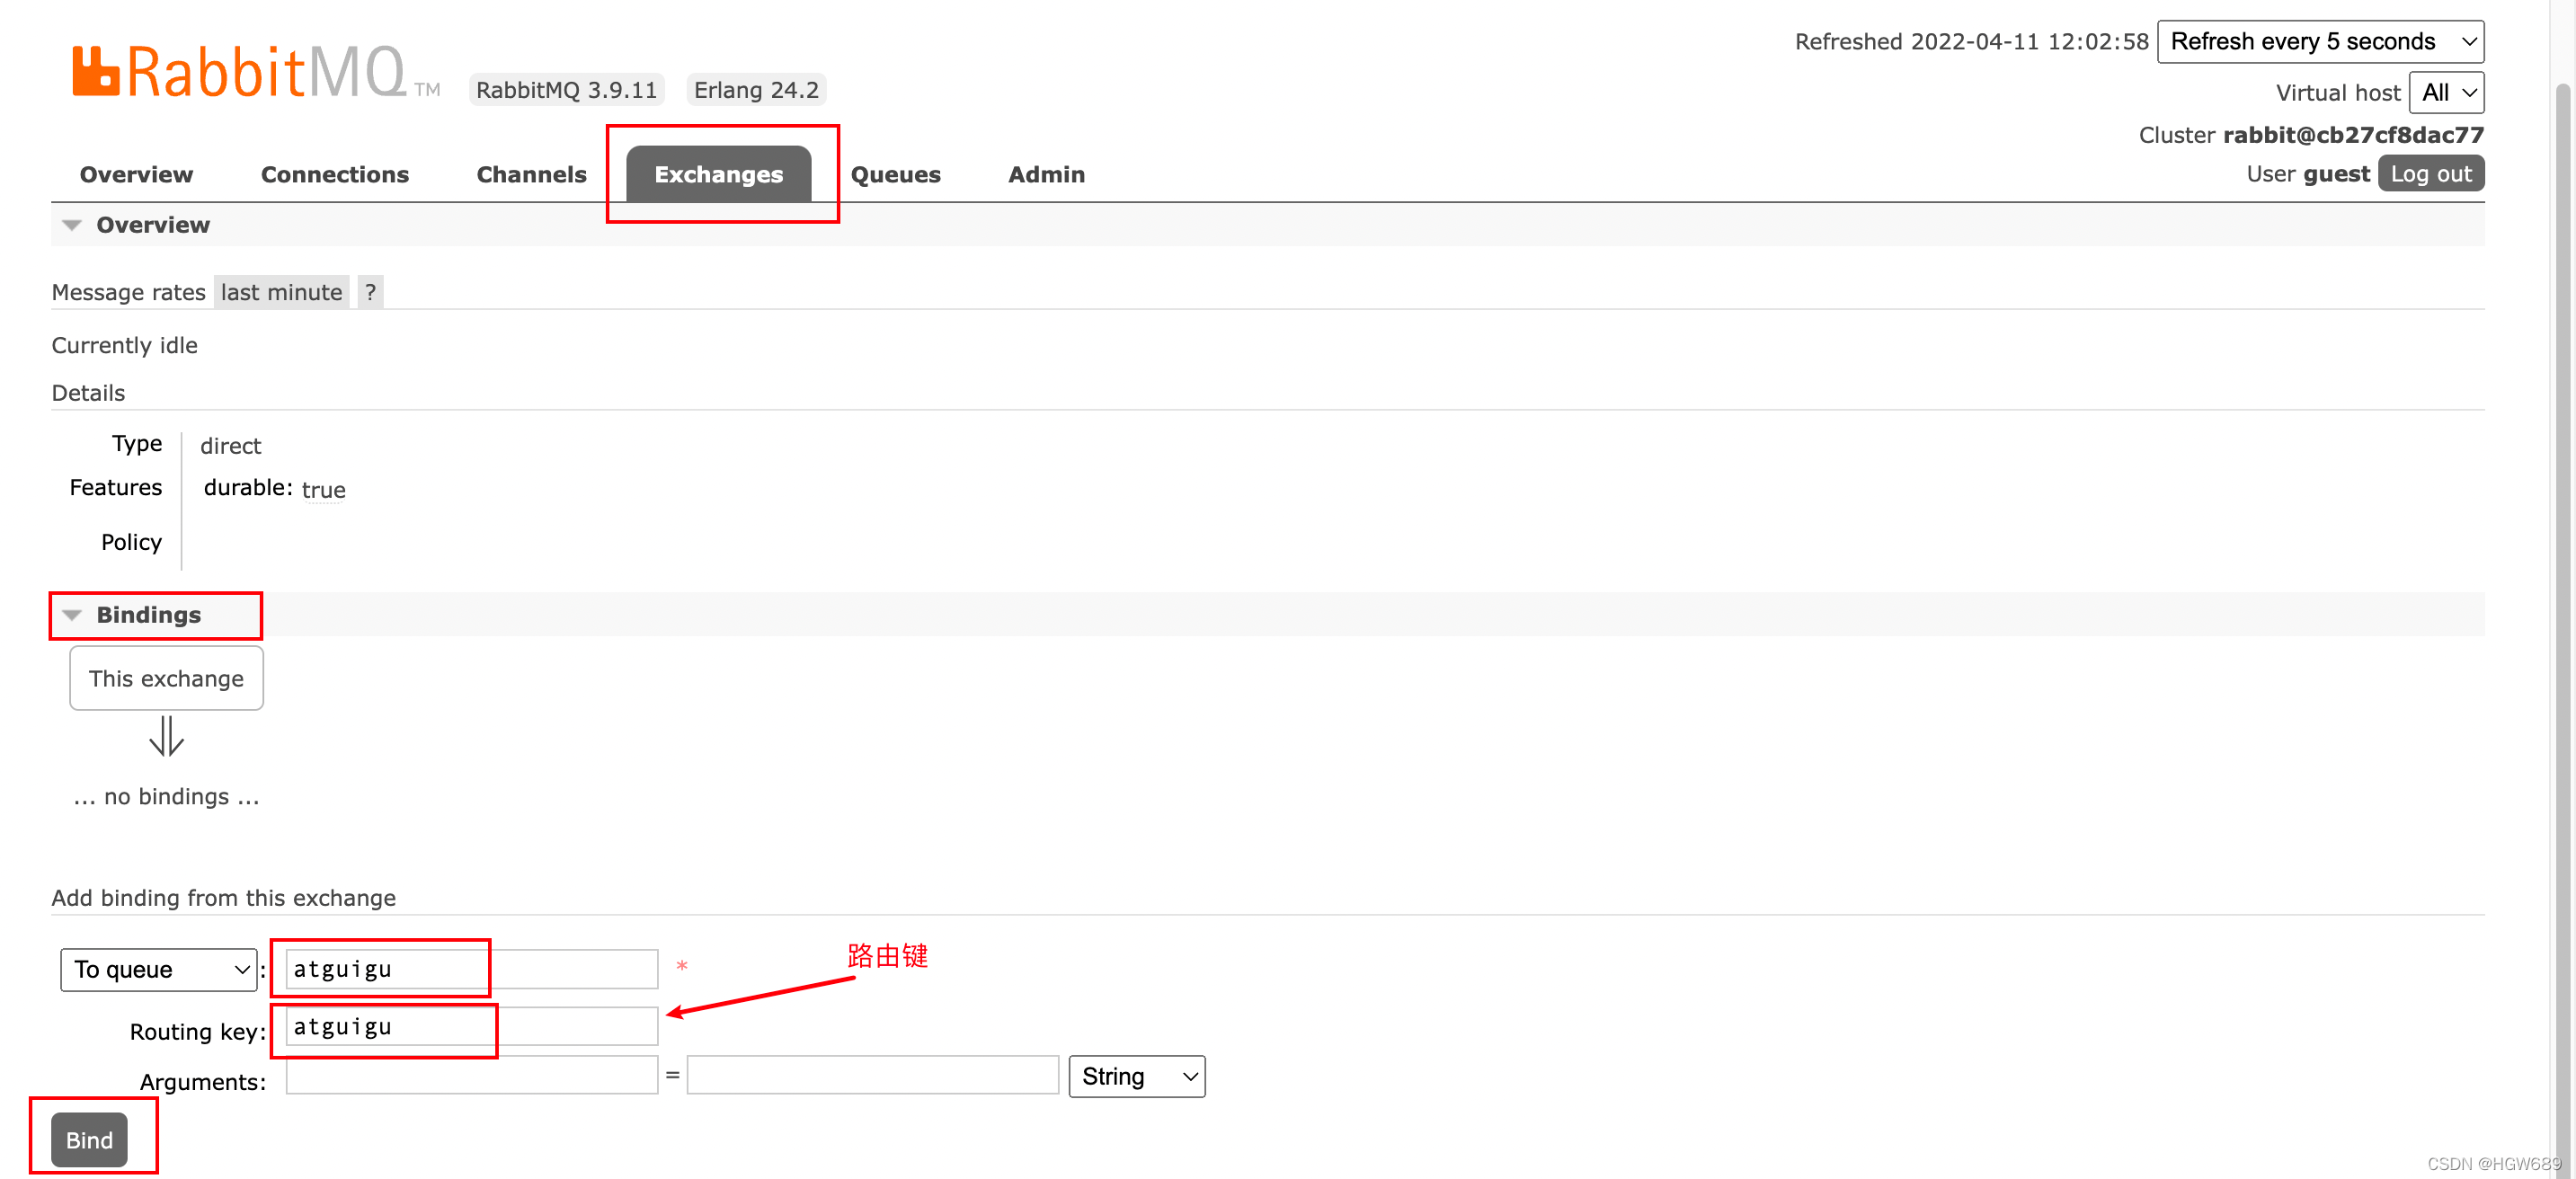The image size is (2576, 1179).
Task: Click the Channels navigation tab icon
Action: 530,173
